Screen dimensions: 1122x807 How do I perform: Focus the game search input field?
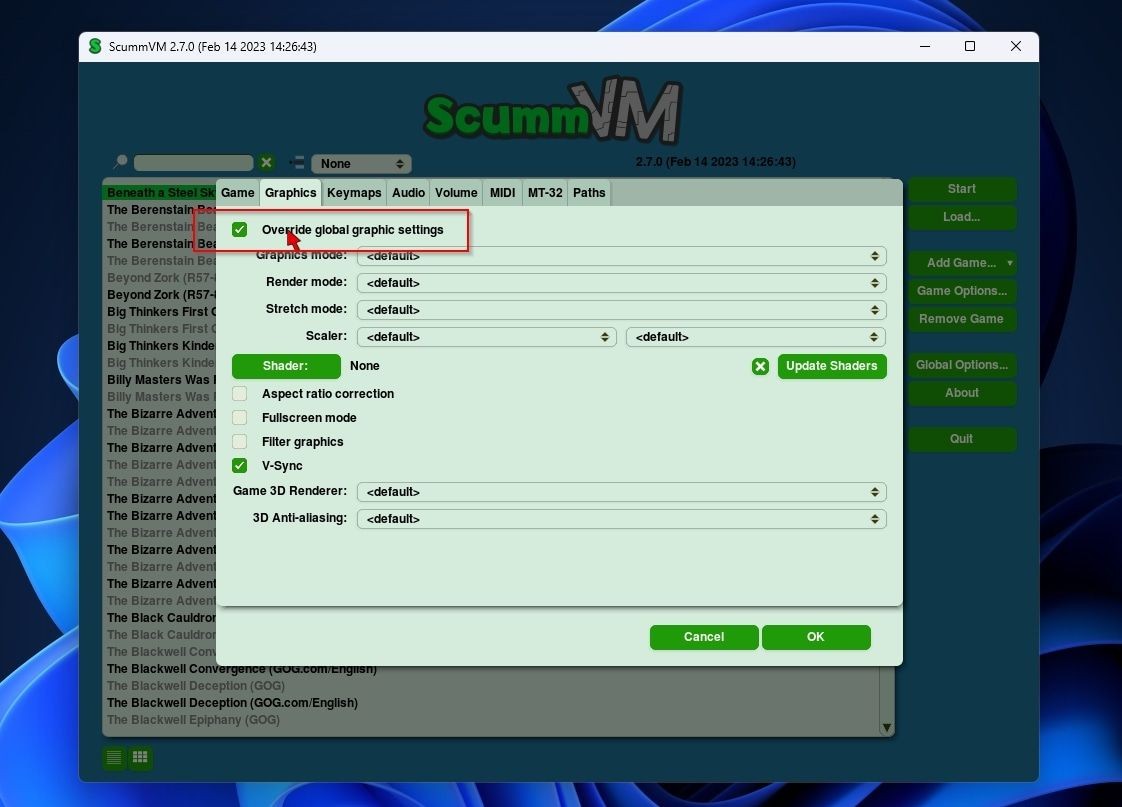[193, 163]
